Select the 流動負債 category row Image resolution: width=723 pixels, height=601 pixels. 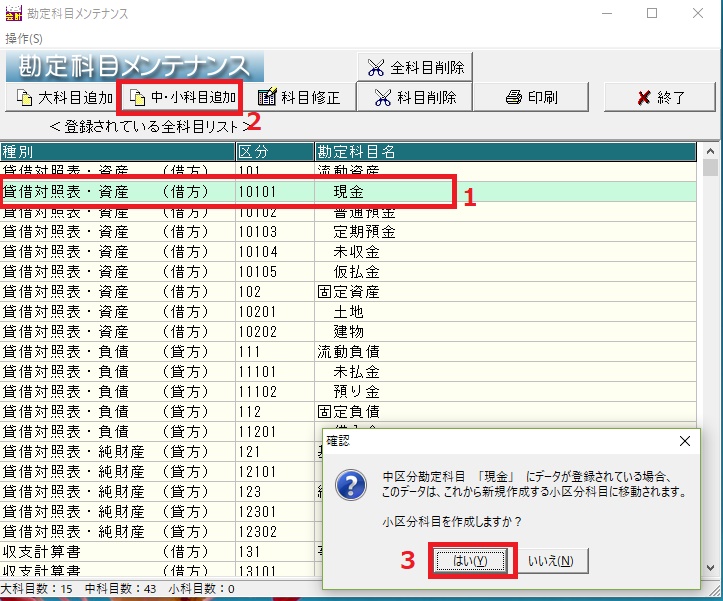348,351
